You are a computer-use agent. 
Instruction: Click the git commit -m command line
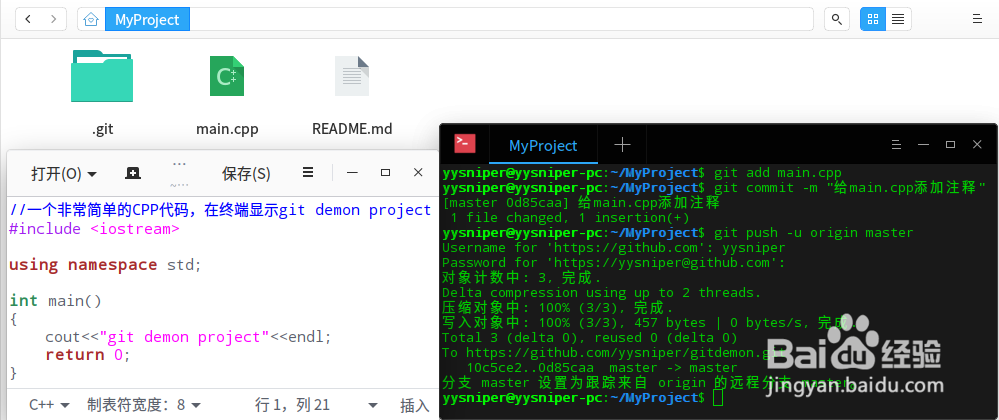714,188
